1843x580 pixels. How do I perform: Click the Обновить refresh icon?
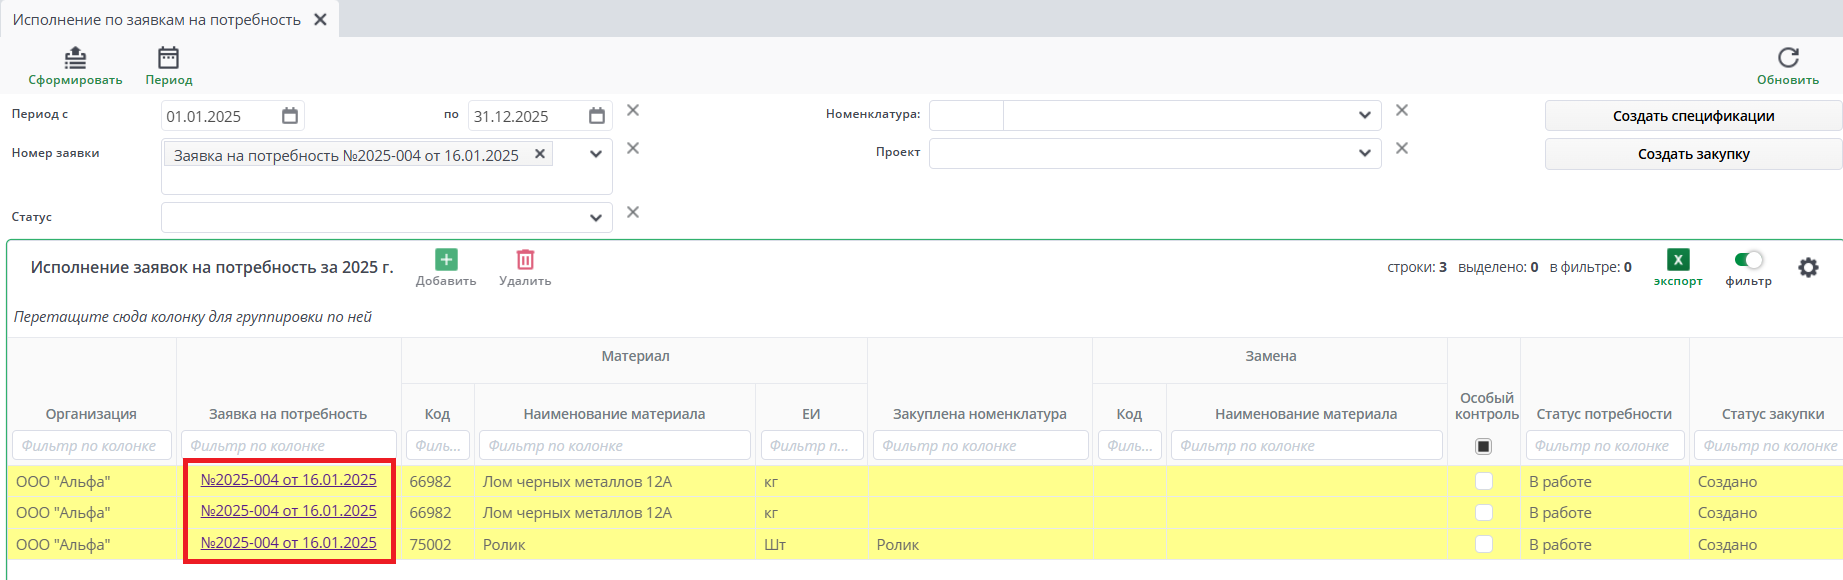(x=1788, y=58)
